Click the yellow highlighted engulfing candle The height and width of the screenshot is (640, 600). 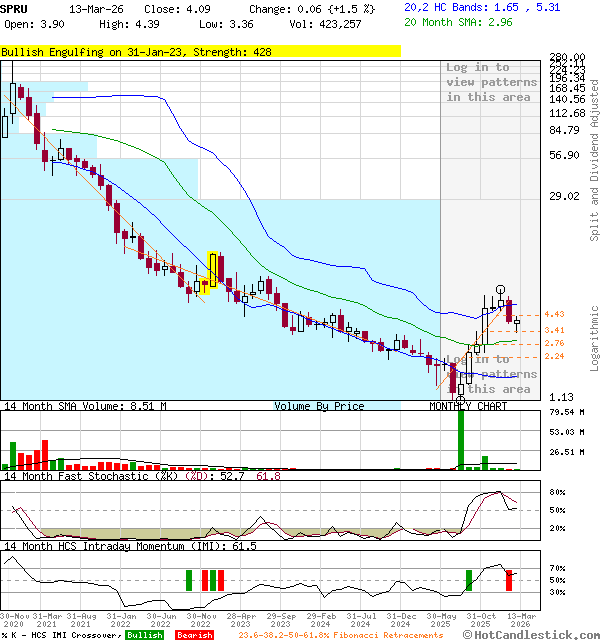[213, 269]
